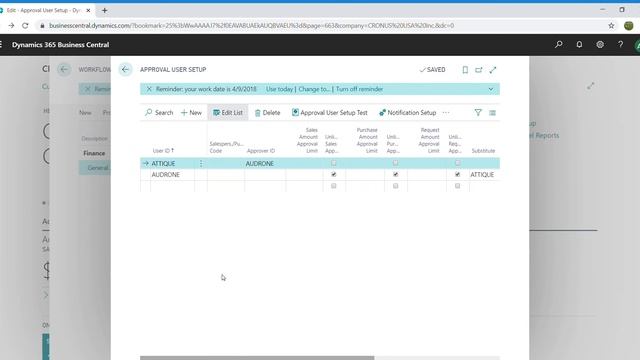Toggle the list view layout icon
Screen dimensions: 640x360
[x=492, y=113]
